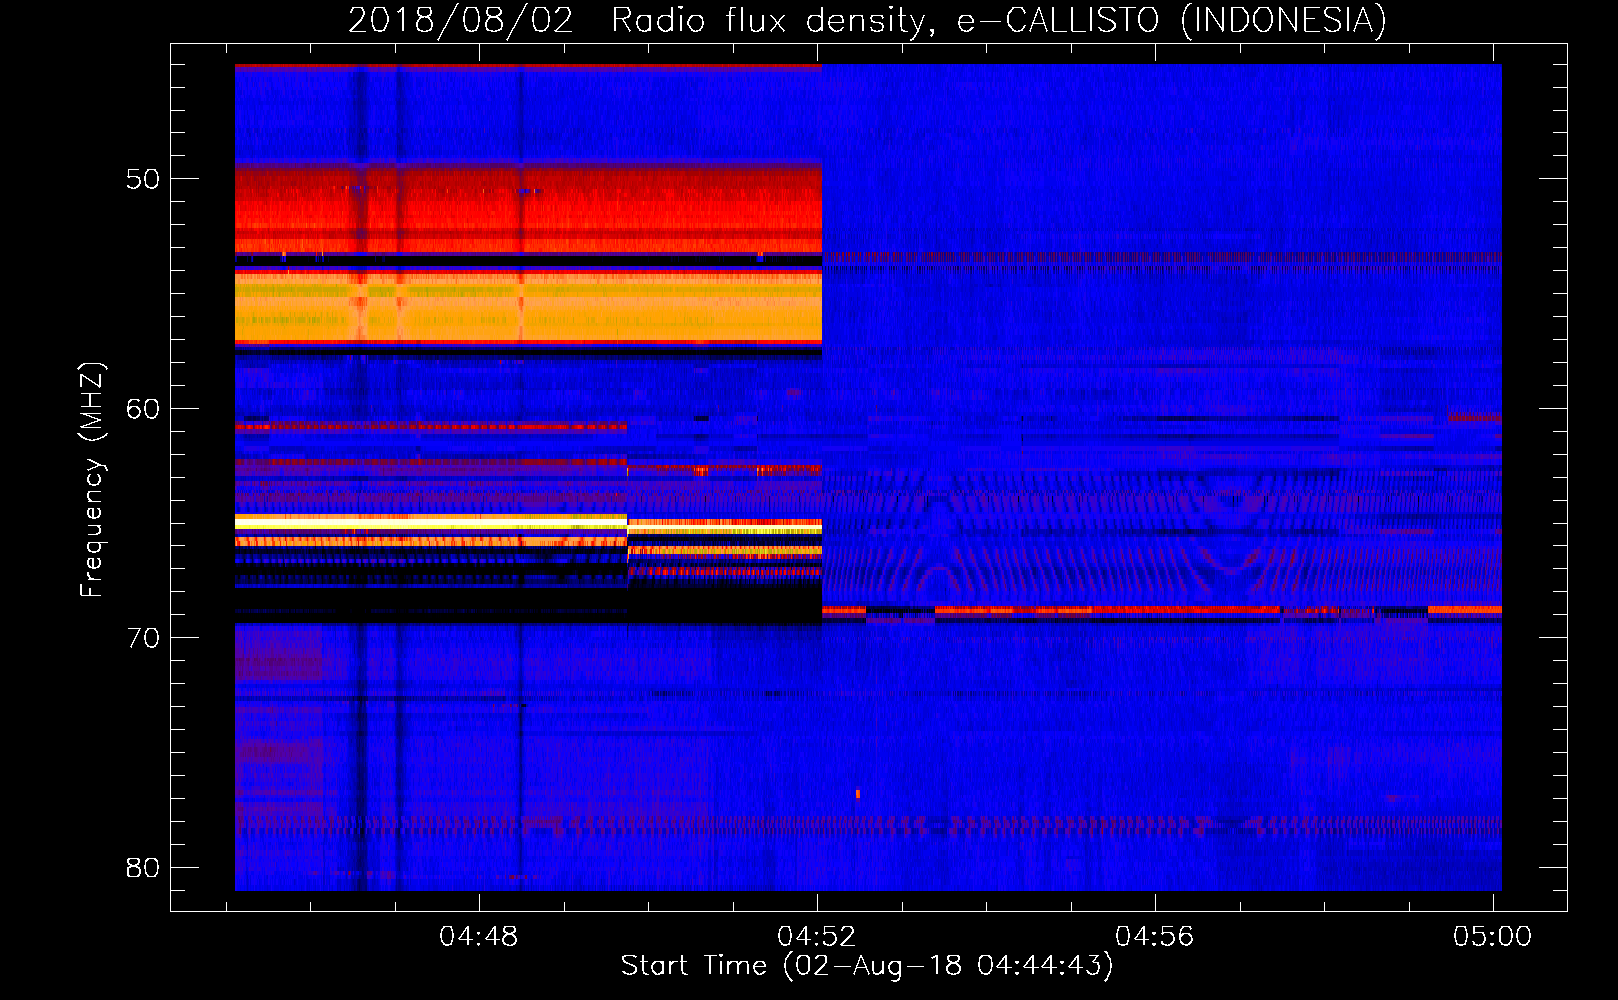
Task: Click the "Frequency (MHZ)" axis label
Action: pos(92,480)
